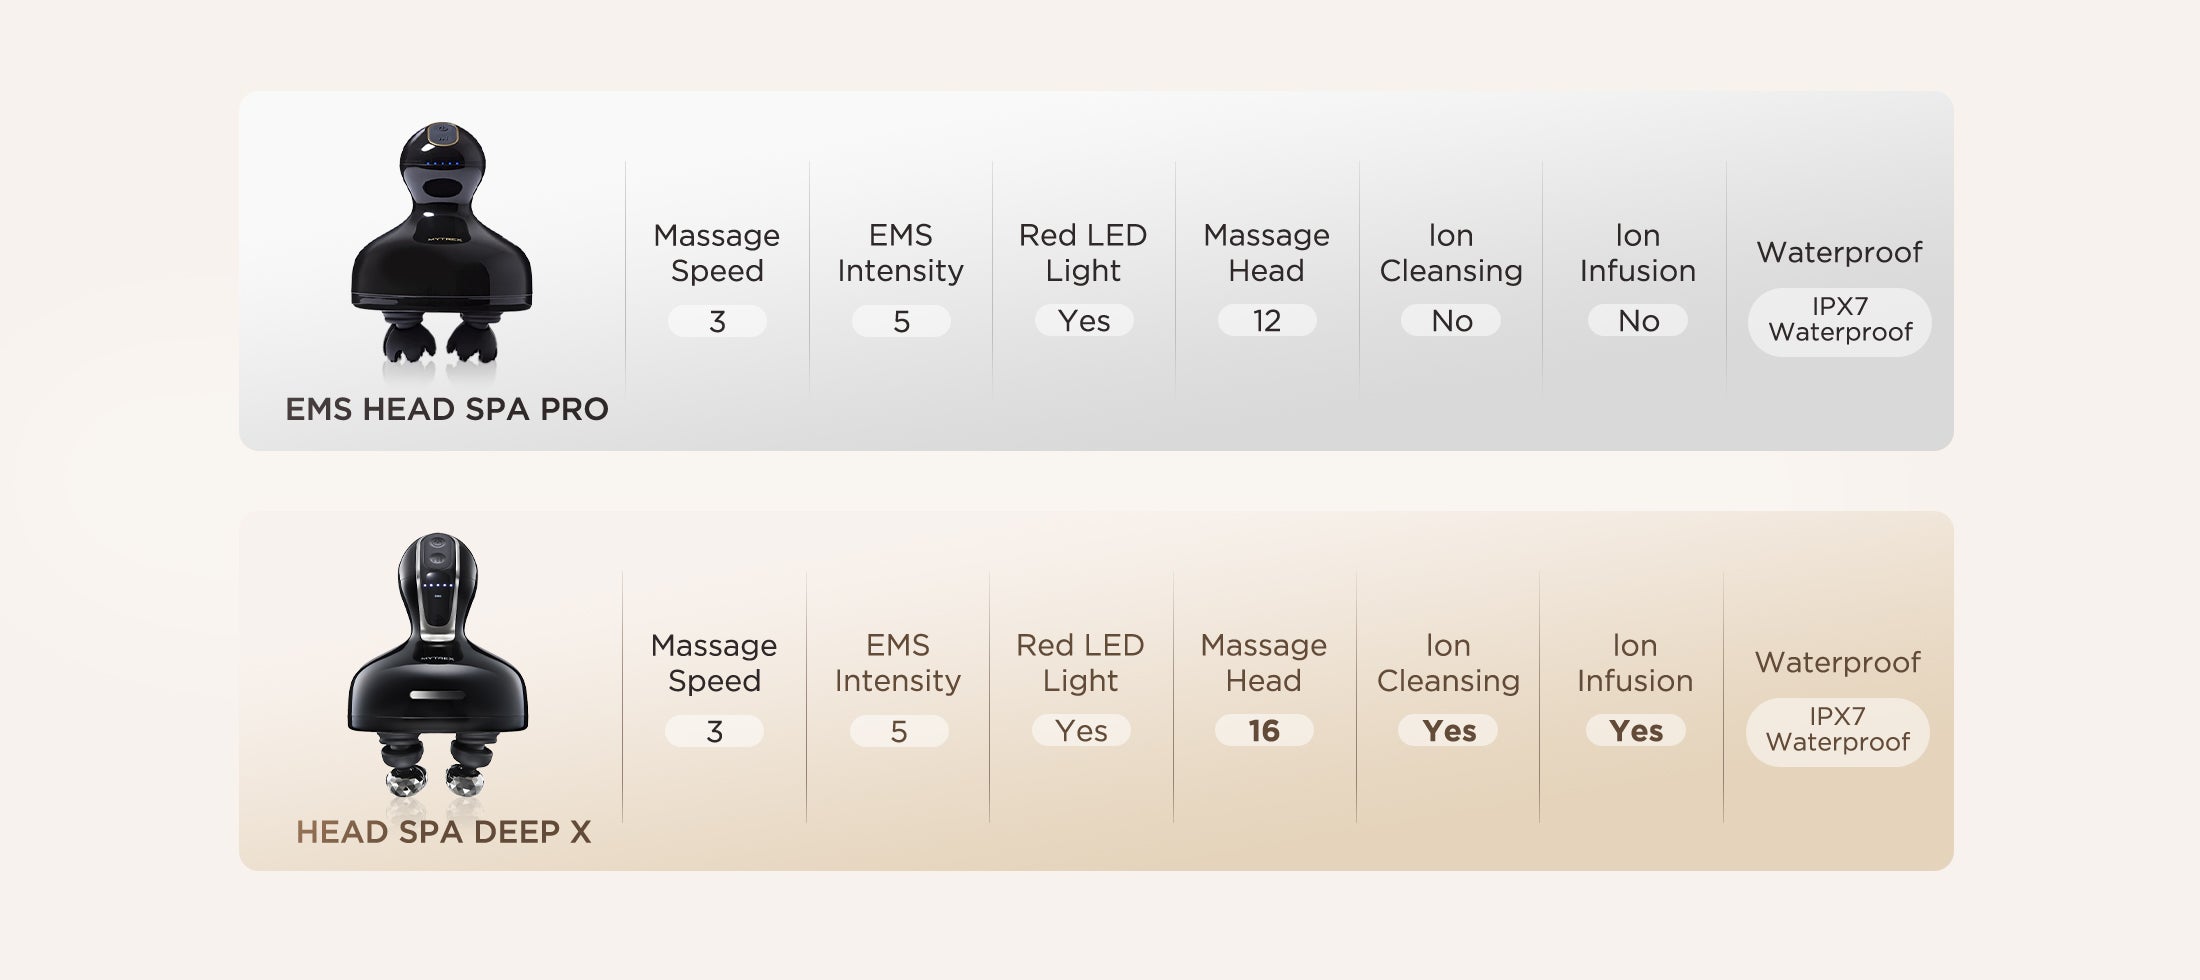2200x980 pixels.
Task: Click the bold Ion Cleansing 'Yes' pill
Action: 1448,731
